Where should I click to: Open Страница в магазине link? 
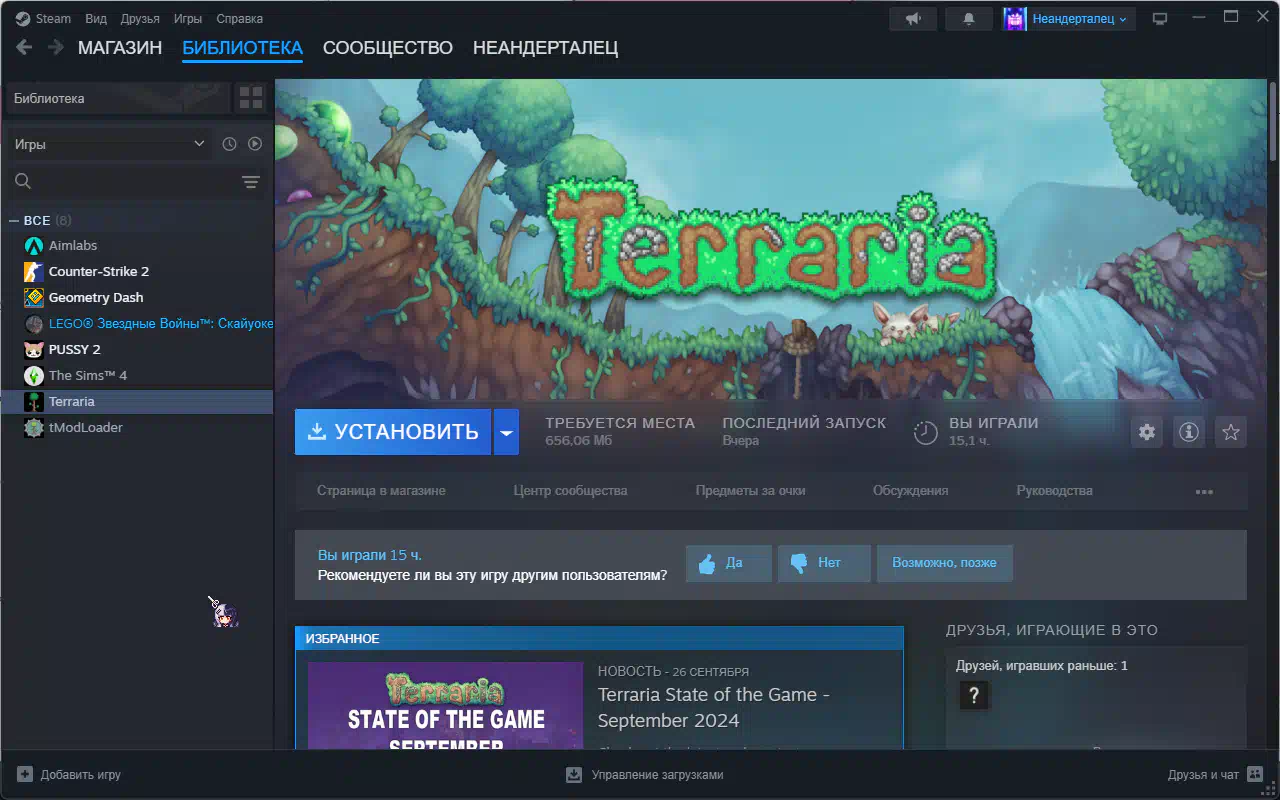tap(381, 491)
